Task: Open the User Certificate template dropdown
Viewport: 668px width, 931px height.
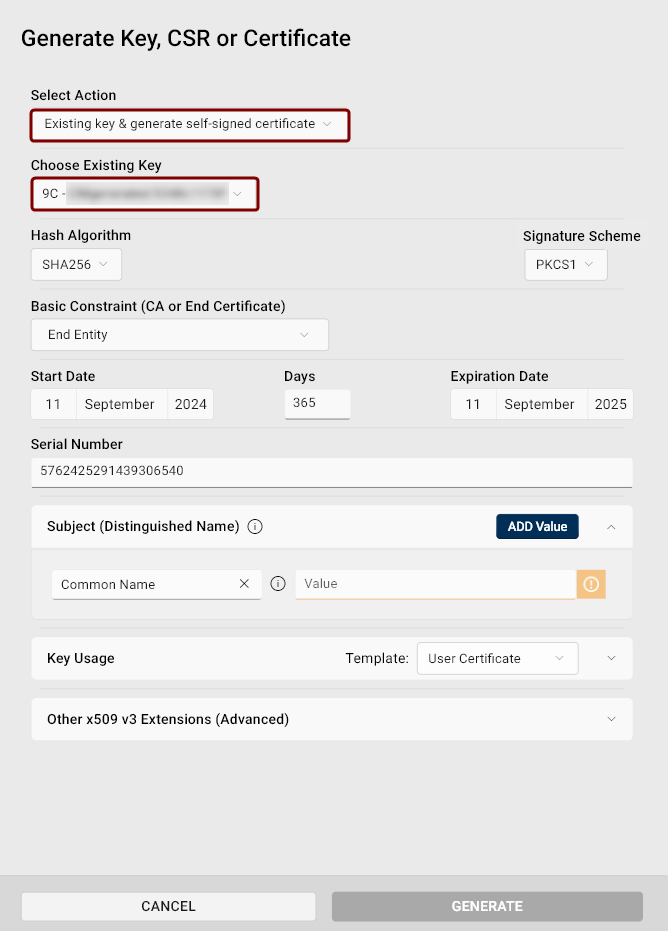Action: (496, 659)
